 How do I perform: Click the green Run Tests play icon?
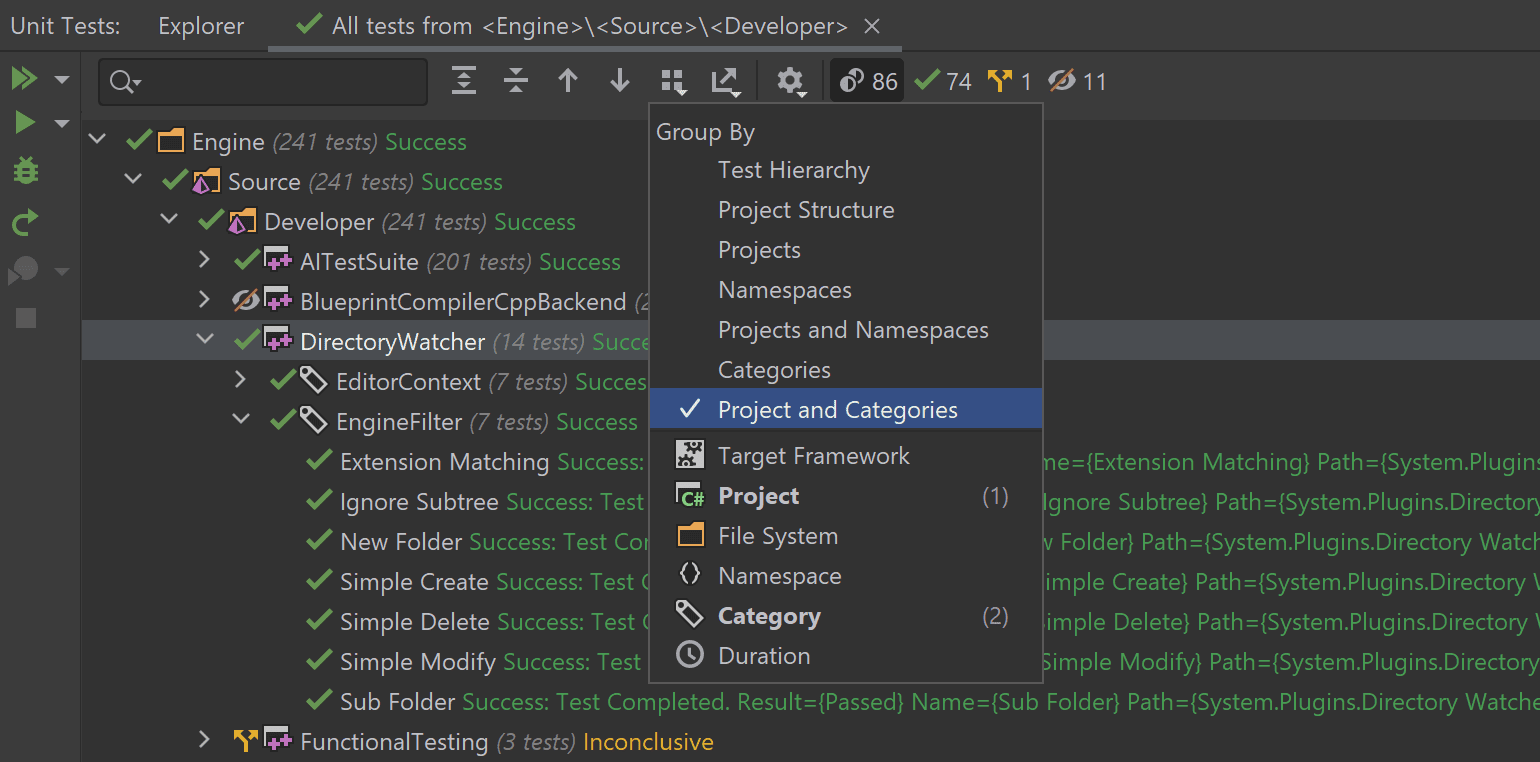point(24,123)
